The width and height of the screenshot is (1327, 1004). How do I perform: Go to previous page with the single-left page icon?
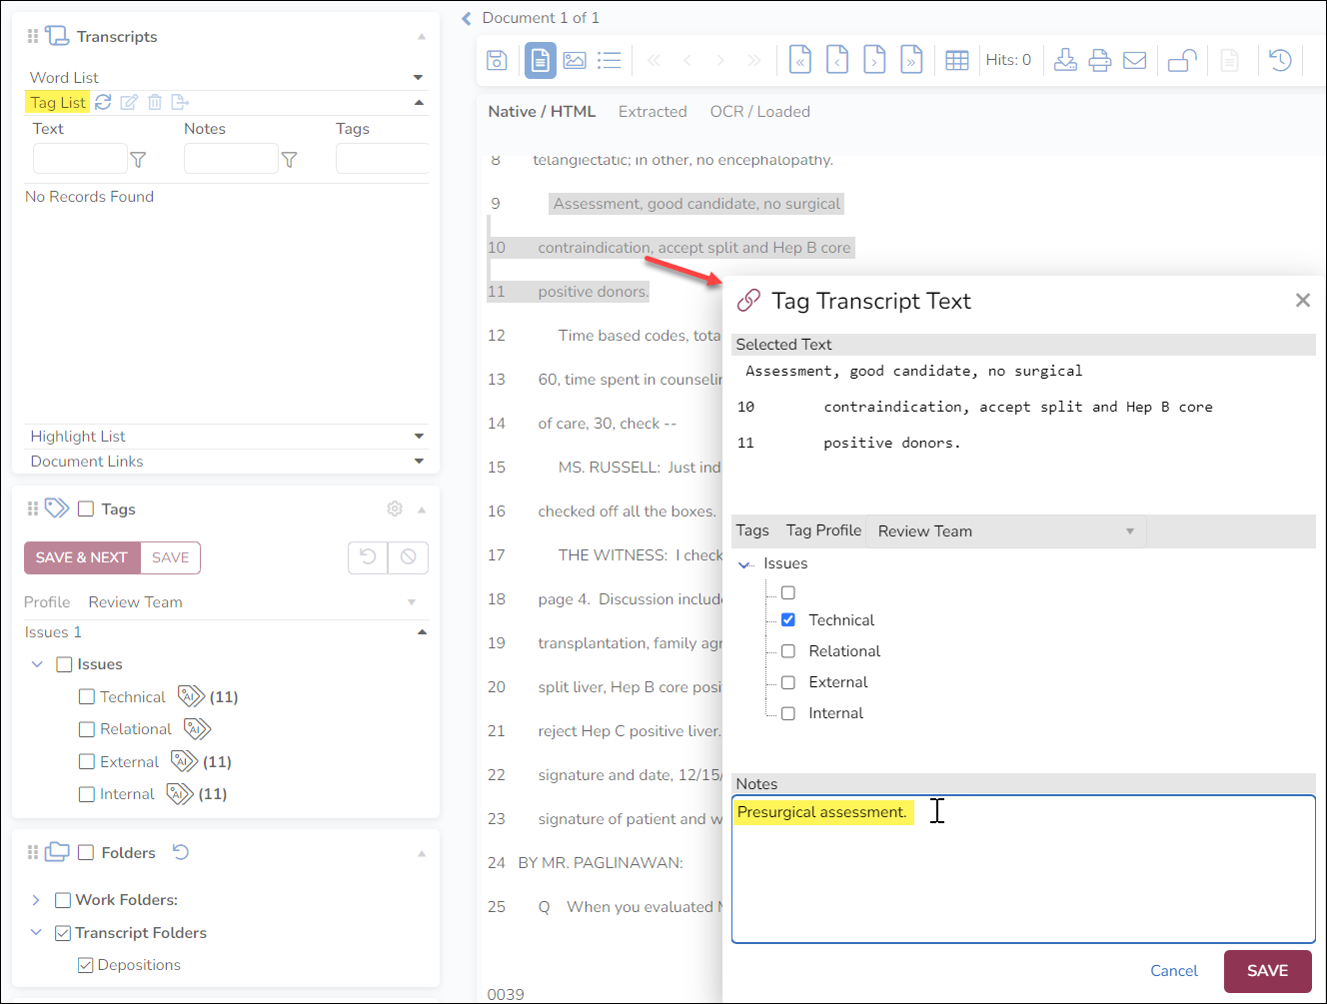[x=838, y=60]
